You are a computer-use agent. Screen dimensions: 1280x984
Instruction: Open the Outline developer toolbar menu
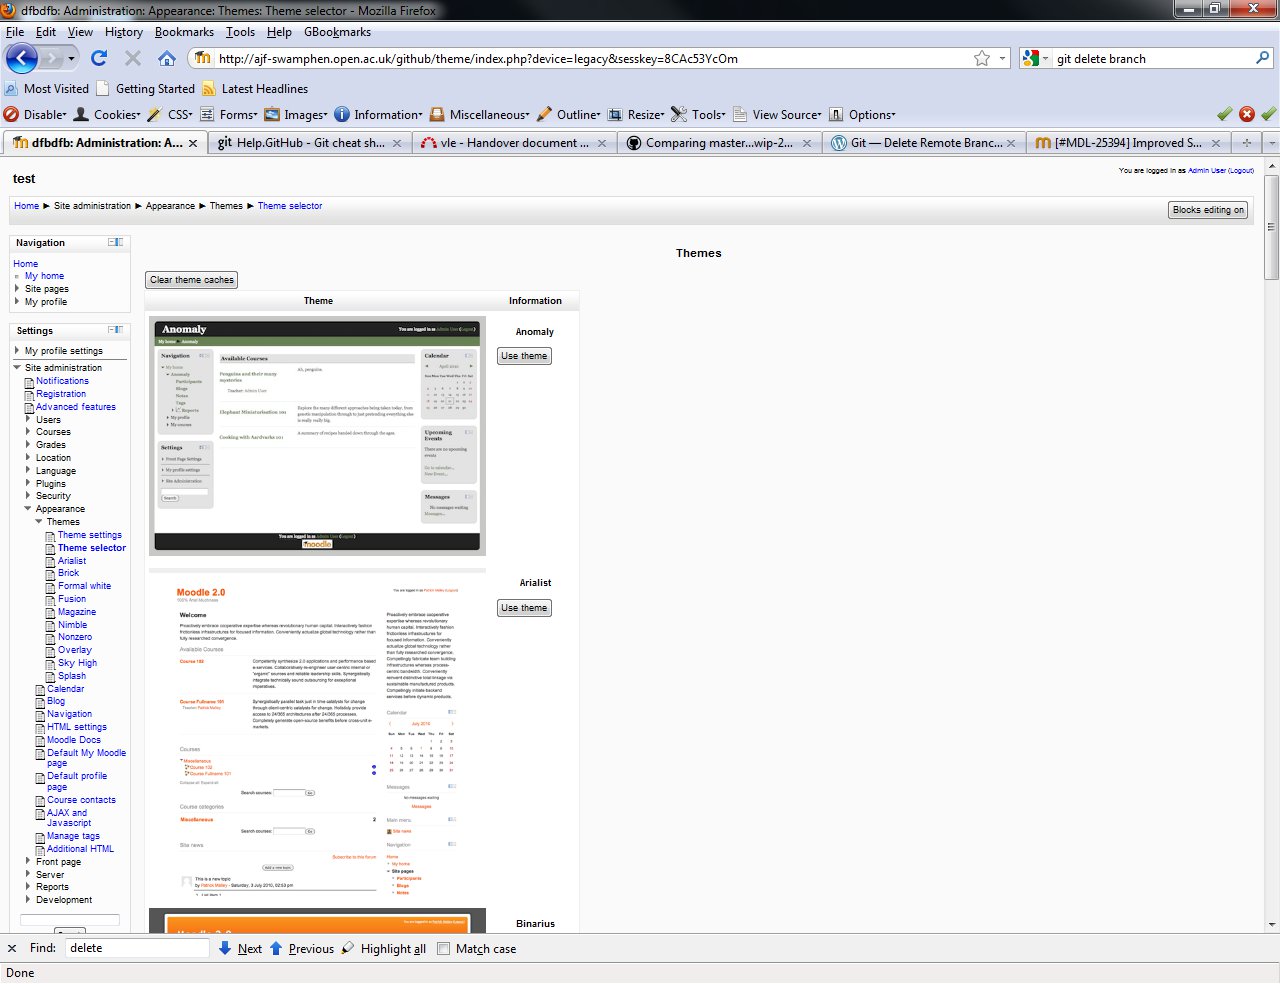coord(569,114)
